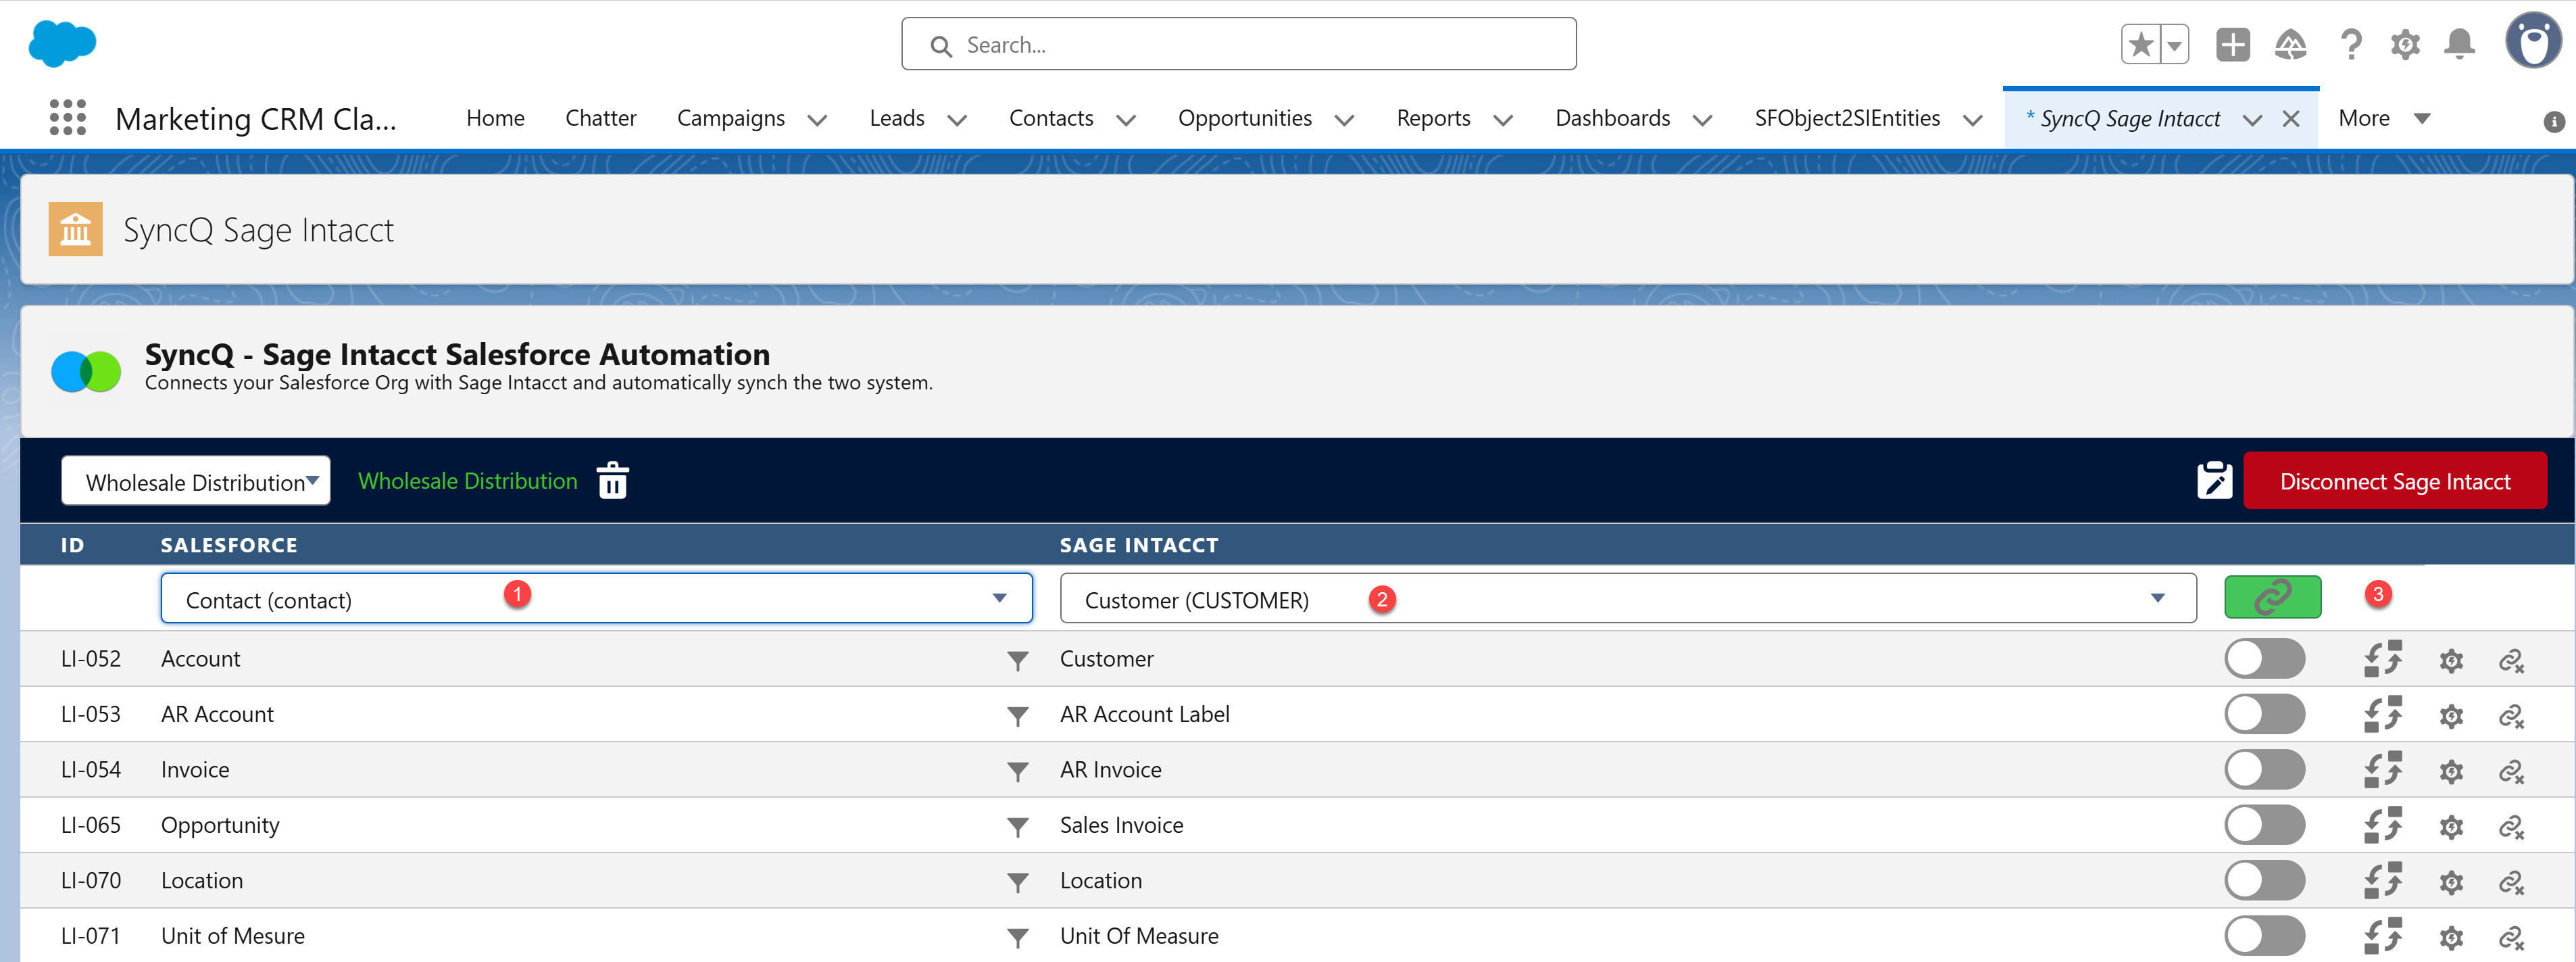Open the Customer (CUSTOMER) Sage Intacct dropdown

point(1627,598)
